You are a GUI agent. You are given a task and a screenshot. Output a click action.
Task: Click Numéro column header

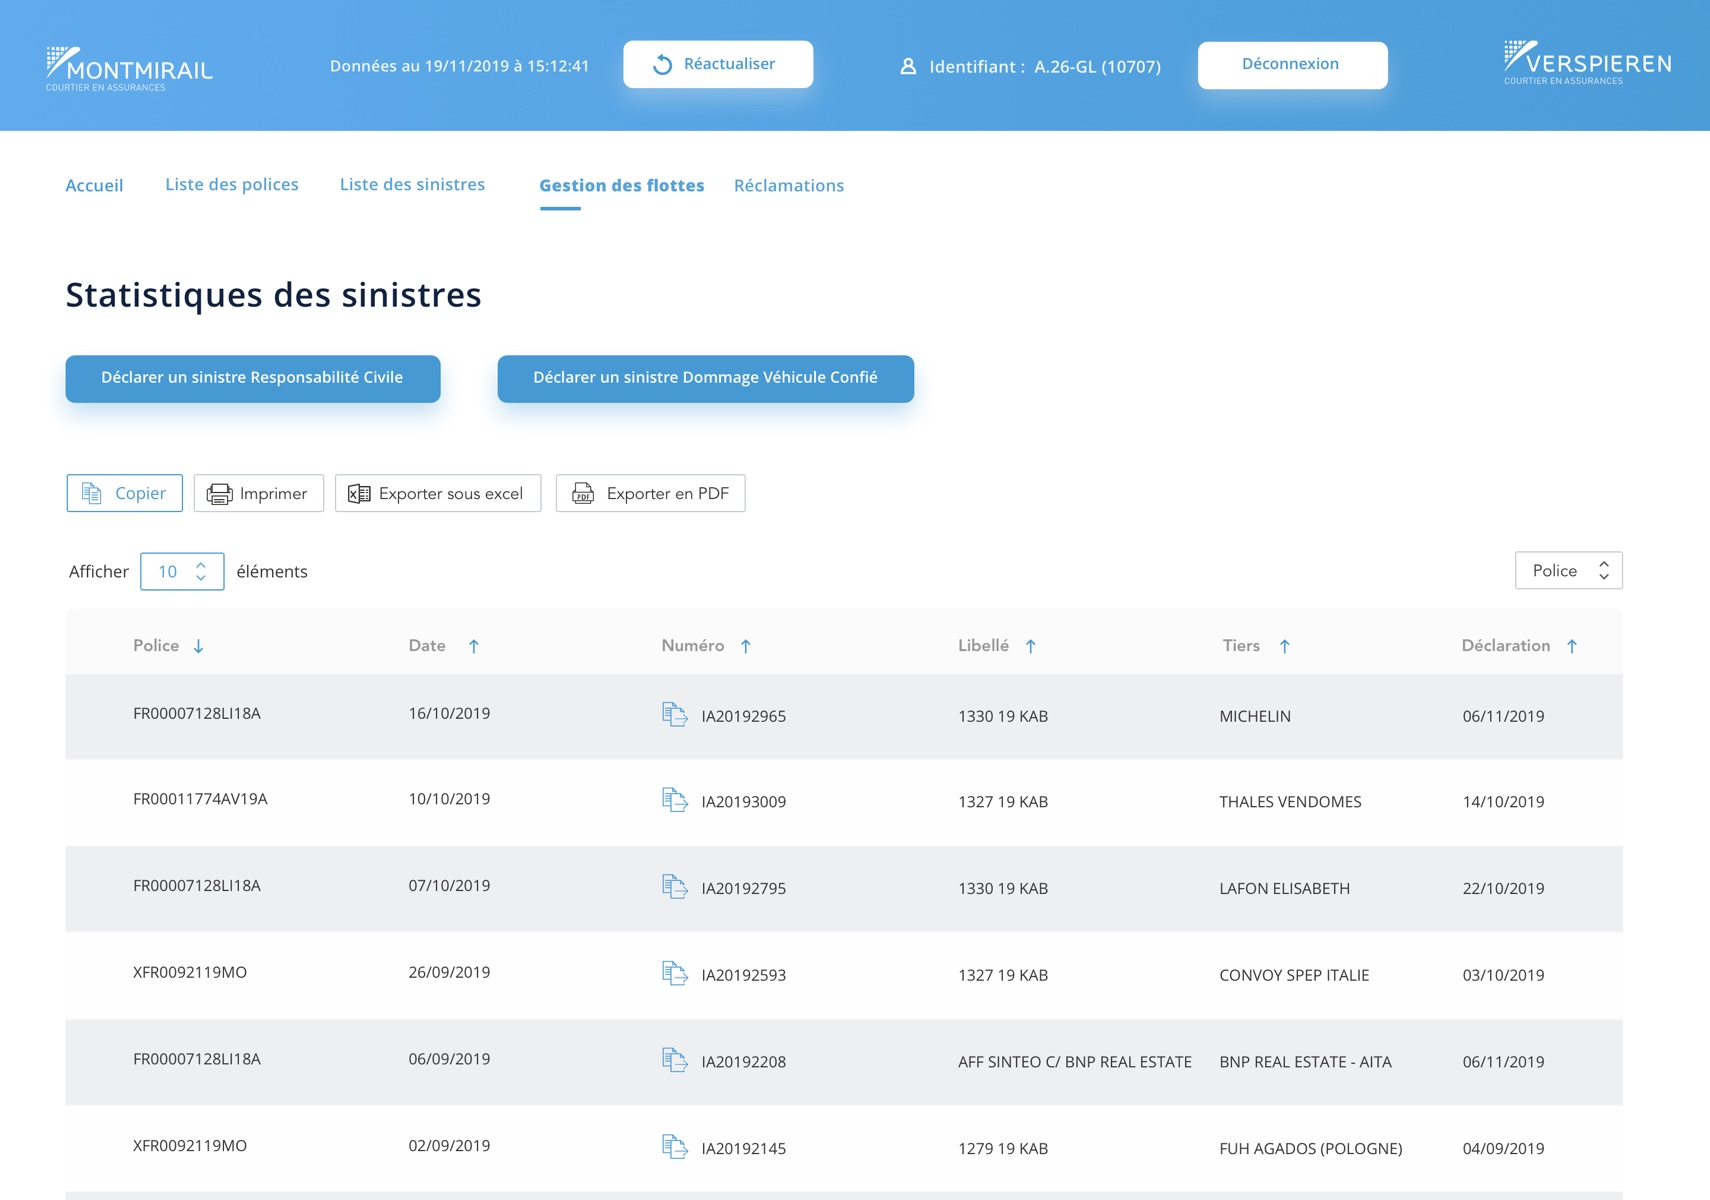click(693, 645)
